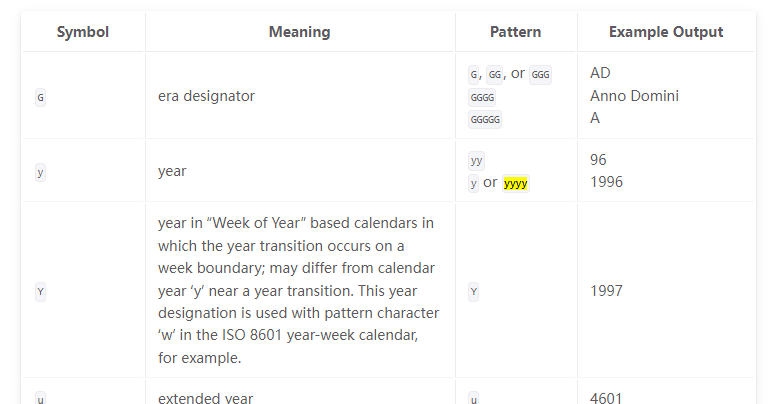Viewport: 771px width, 404px height.
Task: Click the 'extended year' meaning text
Action: click(206, 398)
